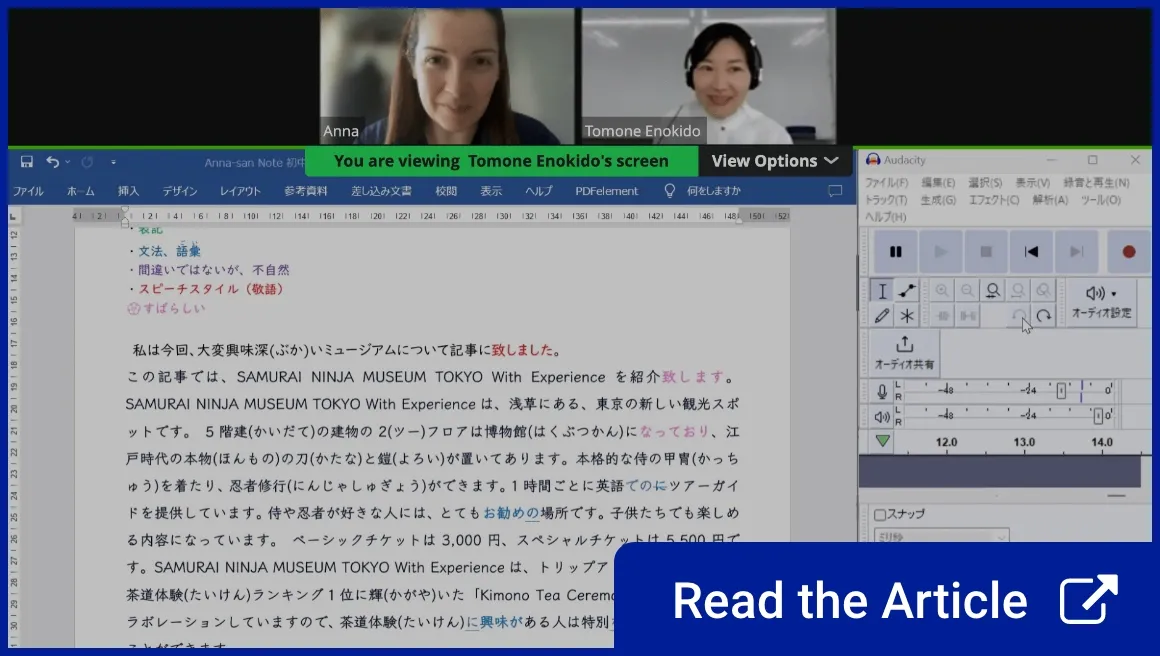Open Audacity 解析(A) menu
The image size is (1160, 656).
[1050, 200]
